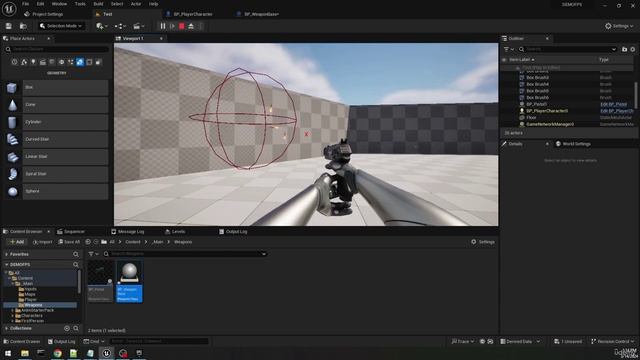
Task: Select the All Classes category icon
Action: point(99,62)
